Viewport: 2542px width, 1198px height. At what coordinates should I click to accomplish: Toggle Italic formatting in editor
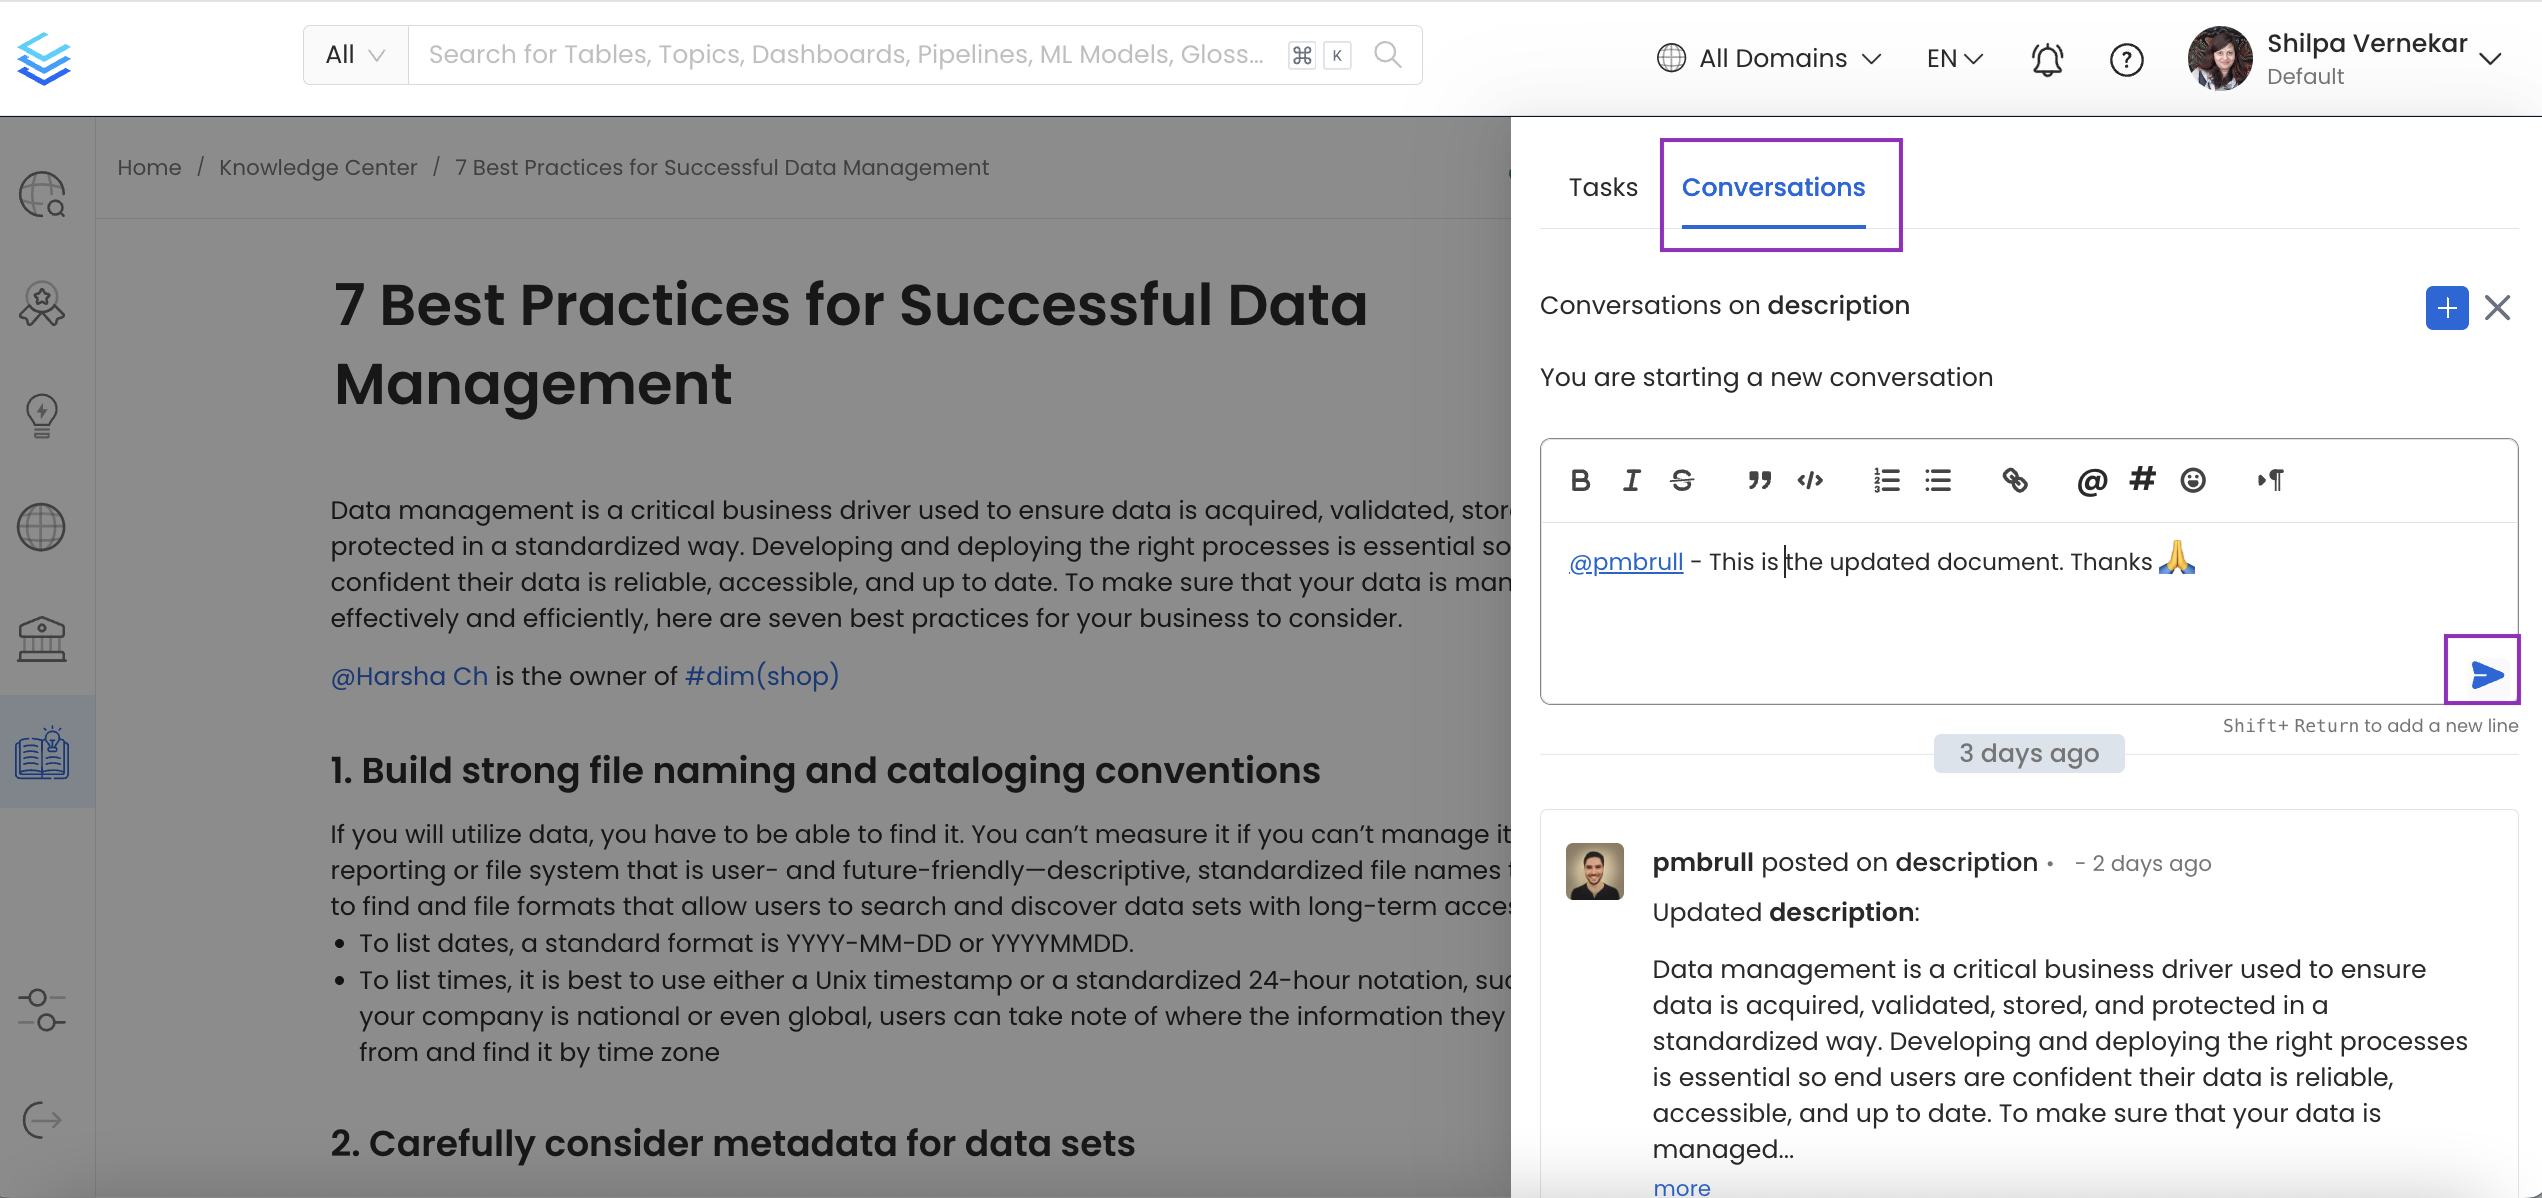click(x=1631, y=481)
